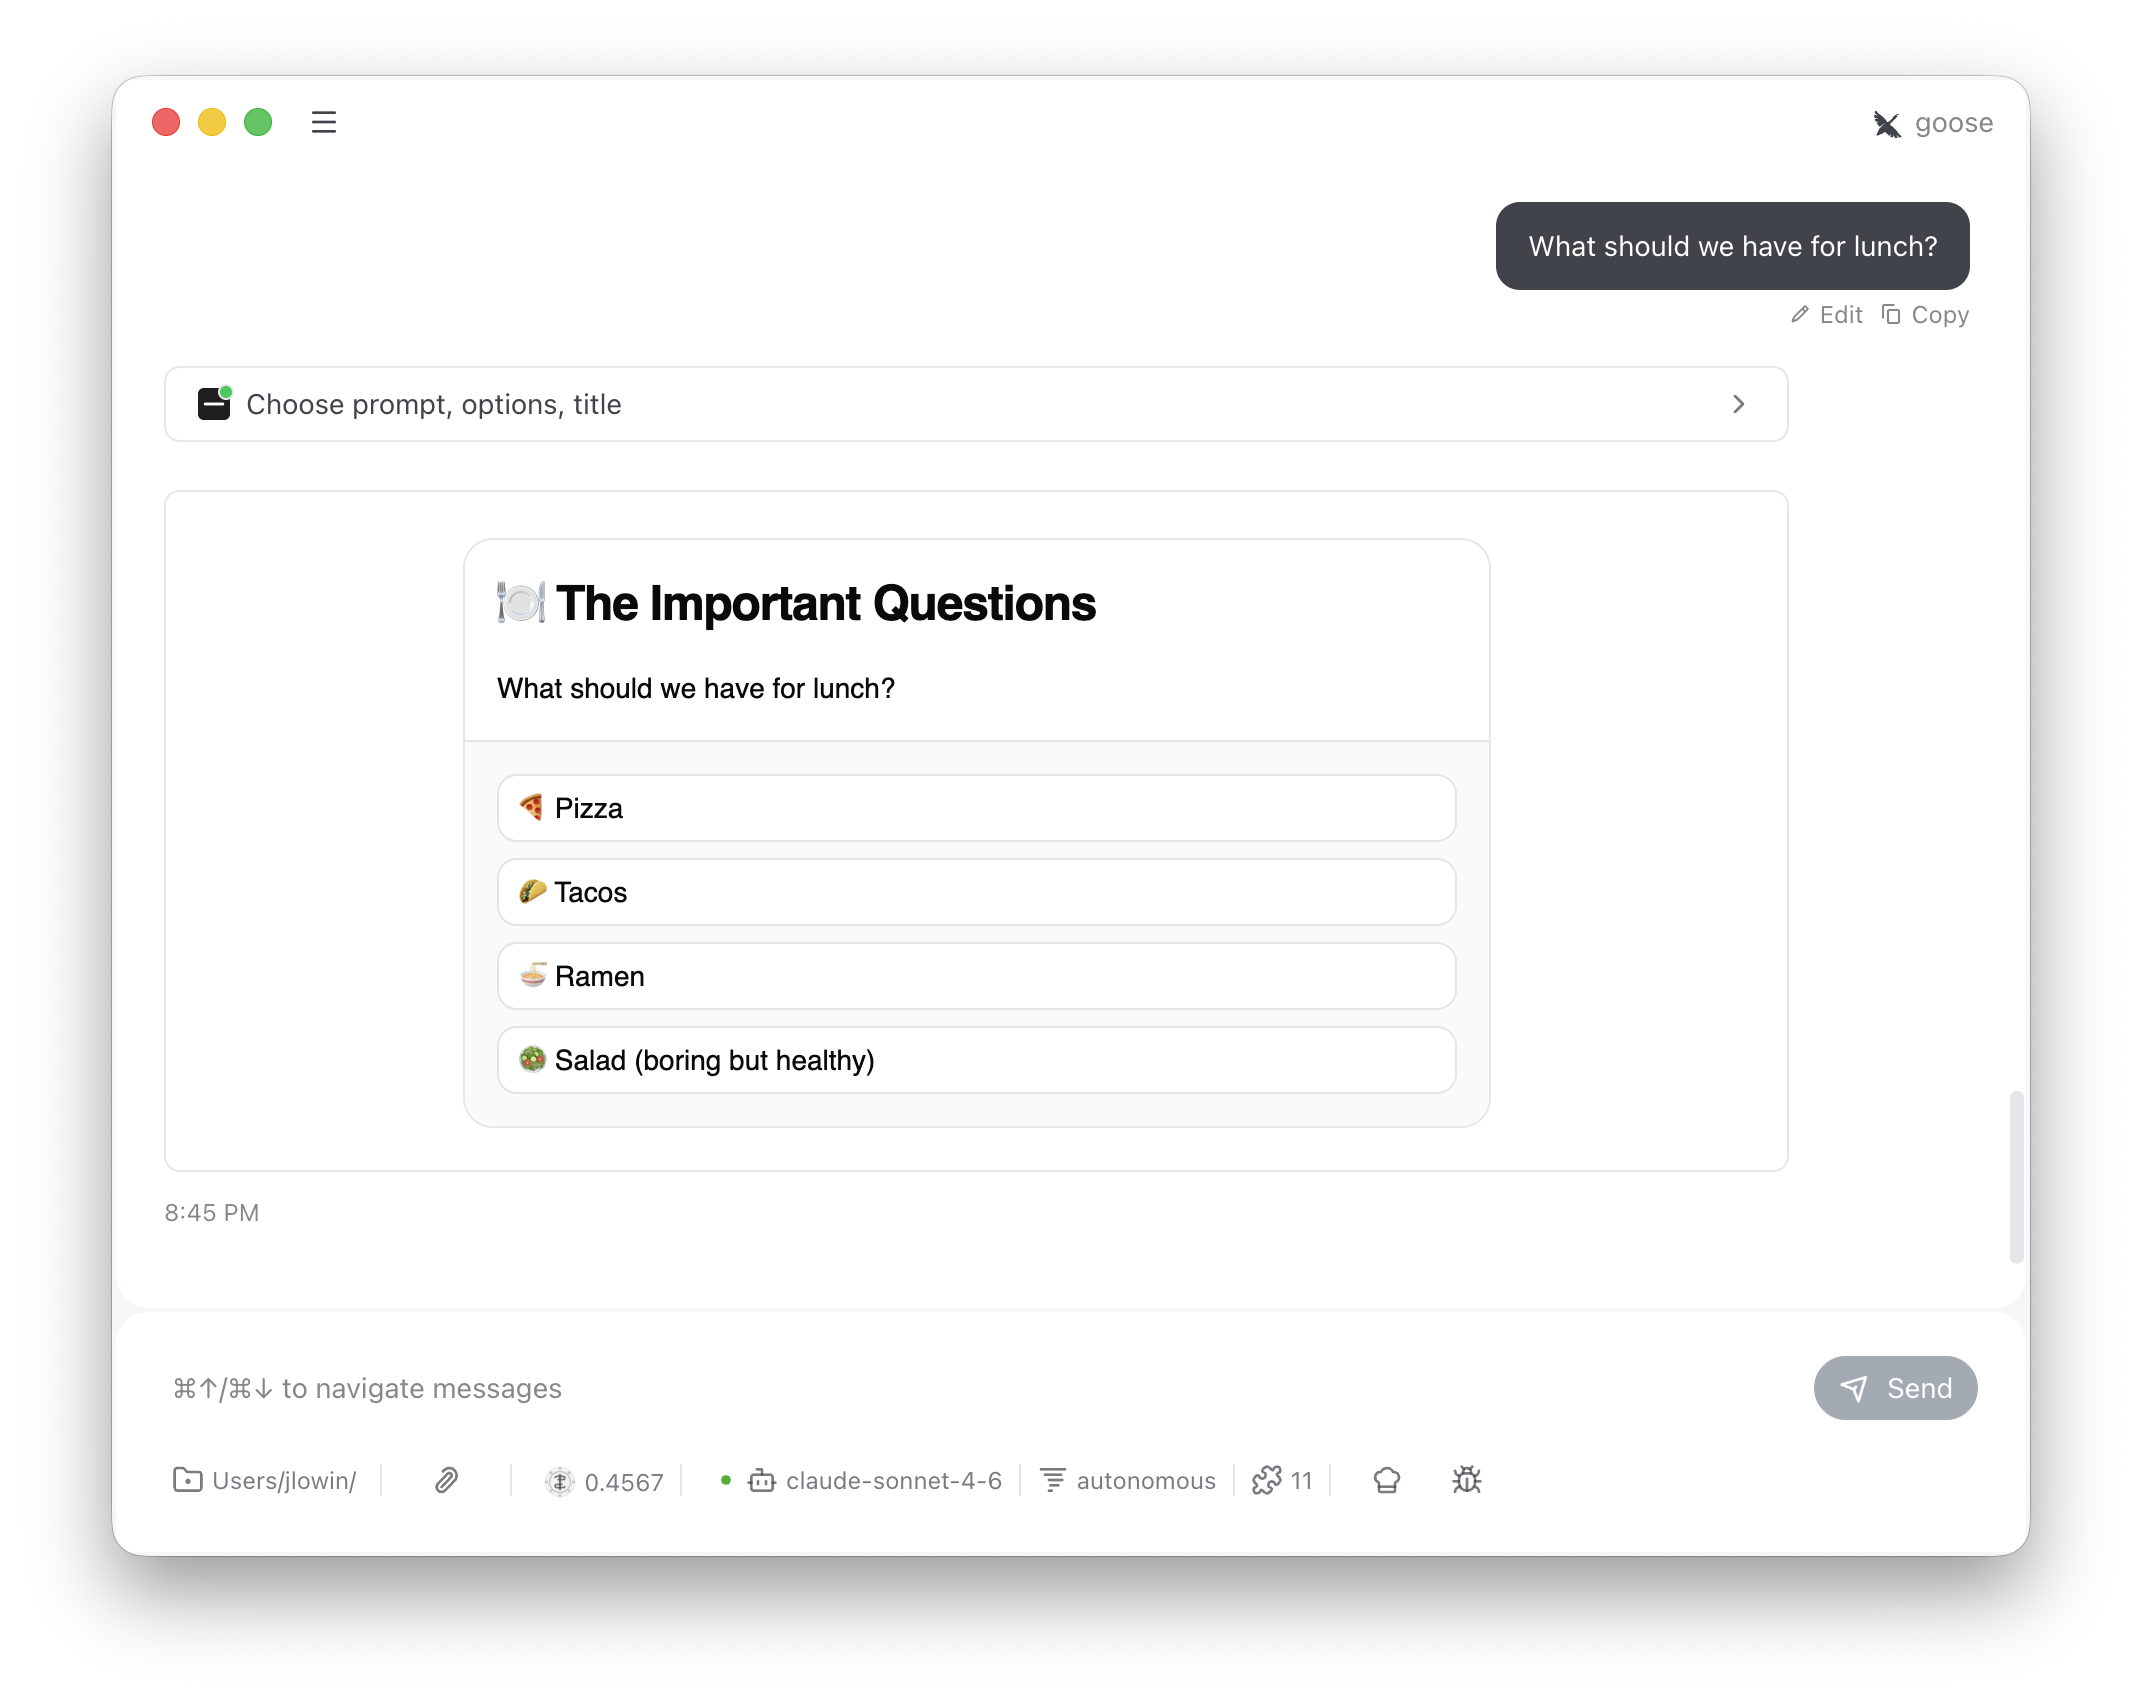The height and width of the screenshot is (1704, 2142).
Task: Edit the lunch question message
Action: click(1826, 315)
